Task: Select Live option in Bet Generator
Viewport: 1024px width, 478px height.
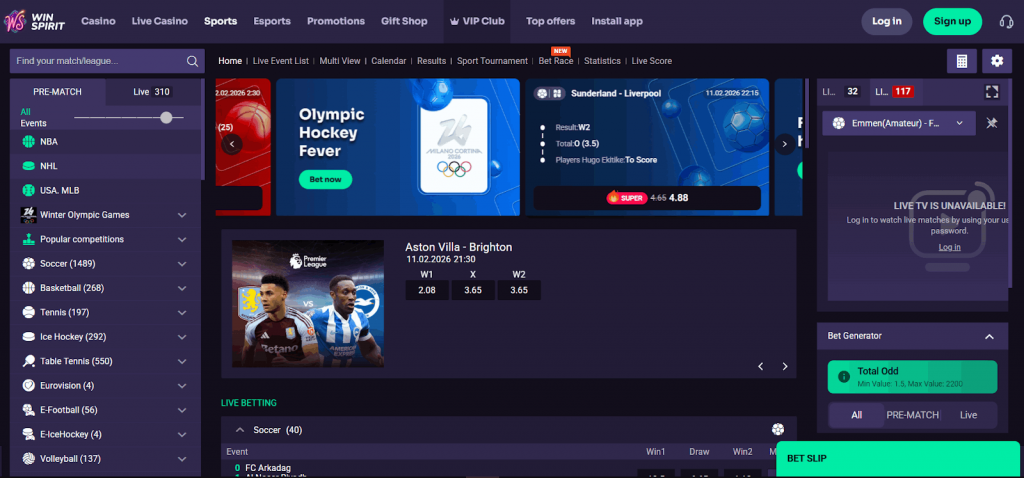Action: click(968, 414)
